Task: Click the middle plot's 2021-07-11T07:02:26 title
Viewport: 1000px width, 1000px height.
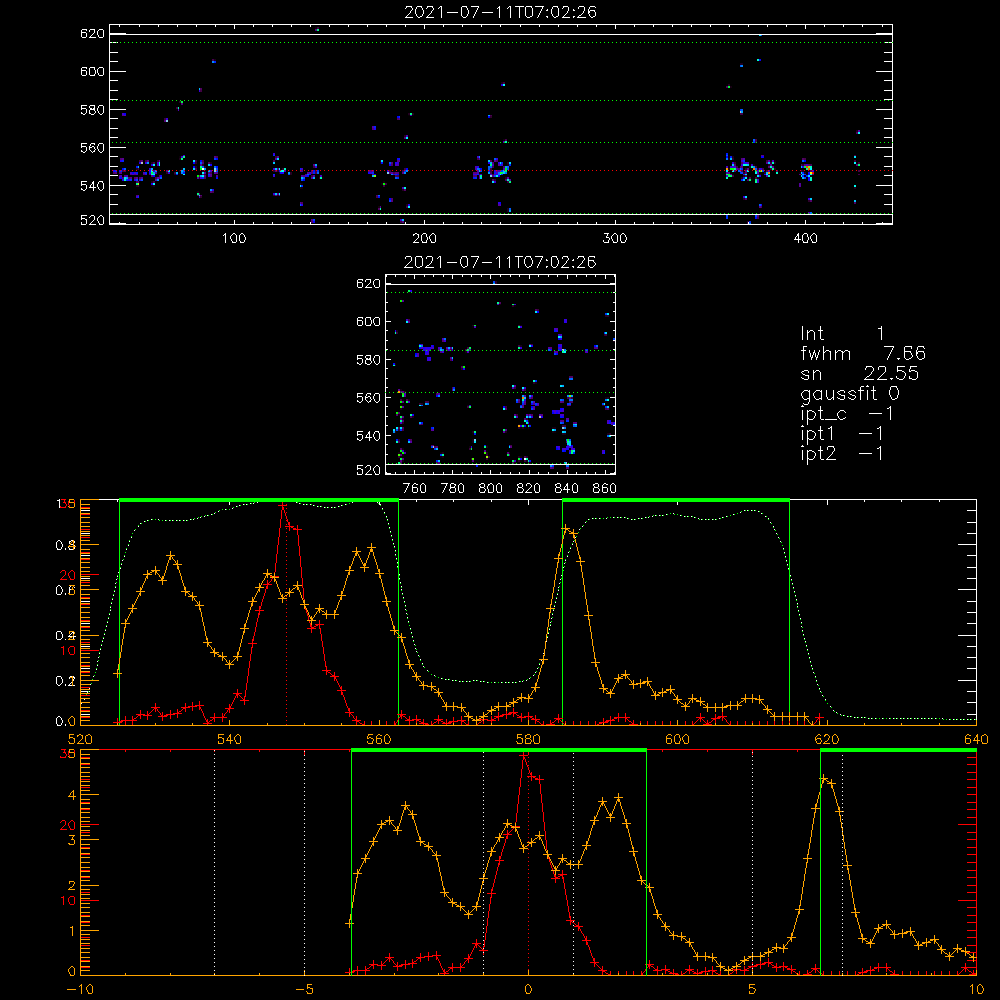Action: 500,262
